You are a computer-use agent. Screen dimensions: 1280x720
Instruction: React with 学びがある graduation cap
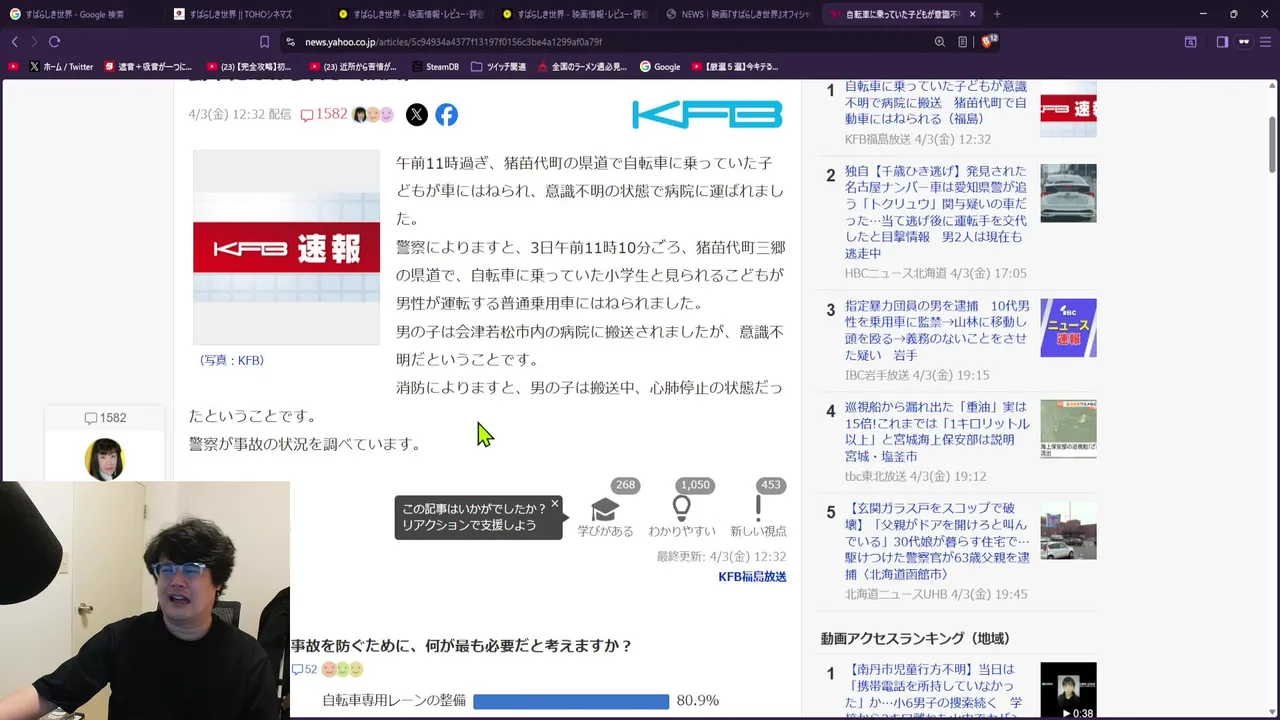605,510
